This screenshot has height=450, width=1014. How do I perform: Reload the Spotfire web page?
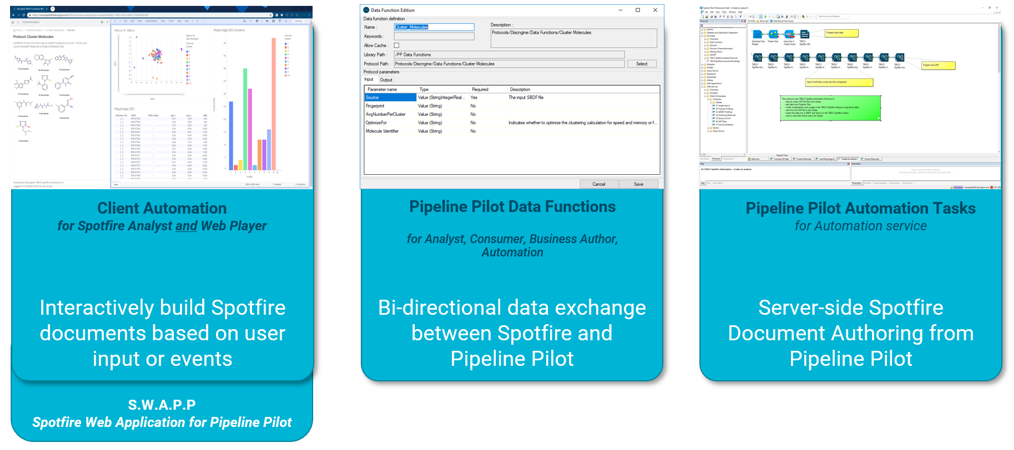tap(23, 15)
